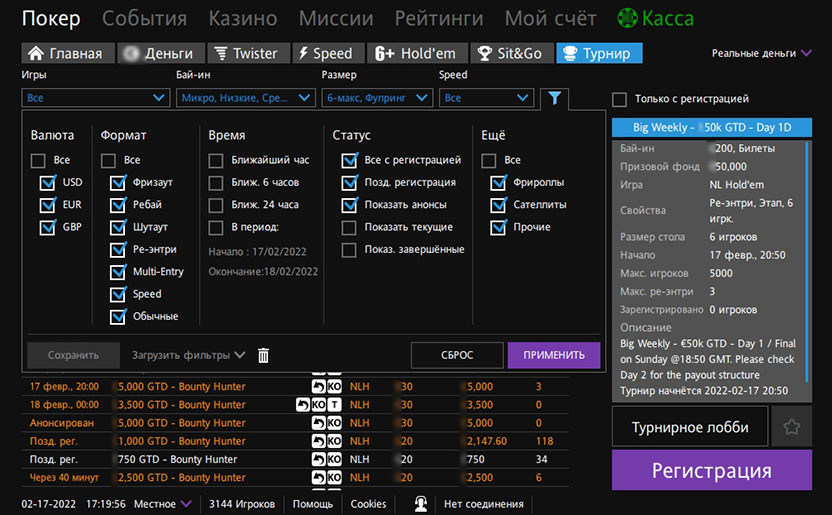Open the Касса cashier with chip icon
This screenshot has height=515, width=832.
(656, 18)
